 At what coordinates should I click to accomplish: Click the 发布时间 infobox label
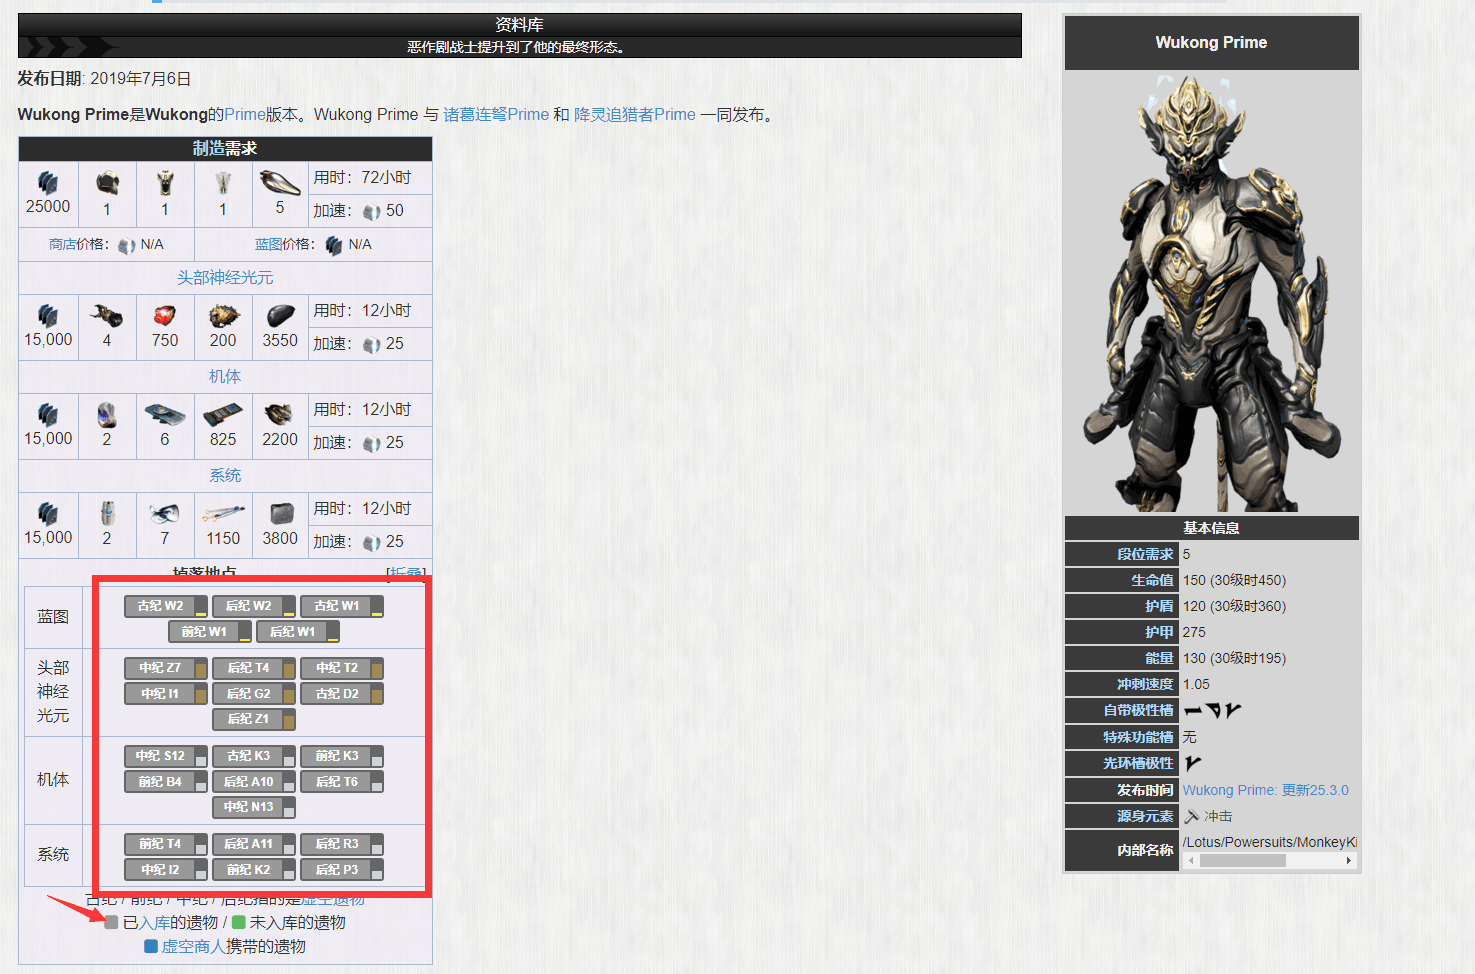(x=1145, y=790)
